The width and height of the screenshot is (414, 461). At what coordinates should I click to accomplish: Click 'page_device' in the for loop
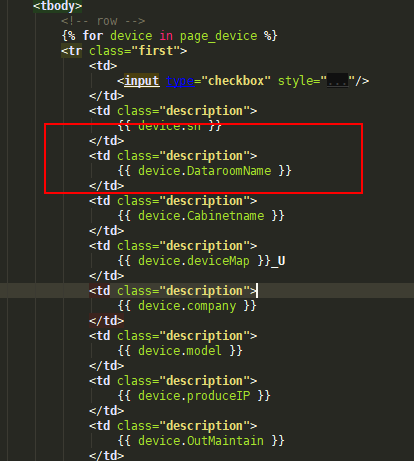coord(218,36)
